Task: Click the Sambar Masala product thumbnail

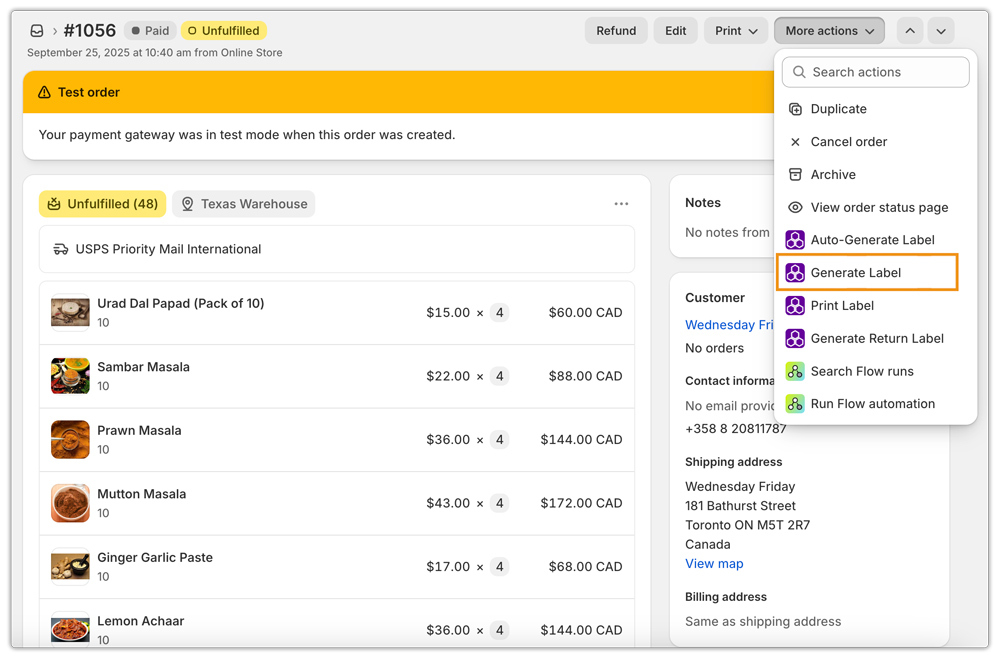Action: point(70,376)
